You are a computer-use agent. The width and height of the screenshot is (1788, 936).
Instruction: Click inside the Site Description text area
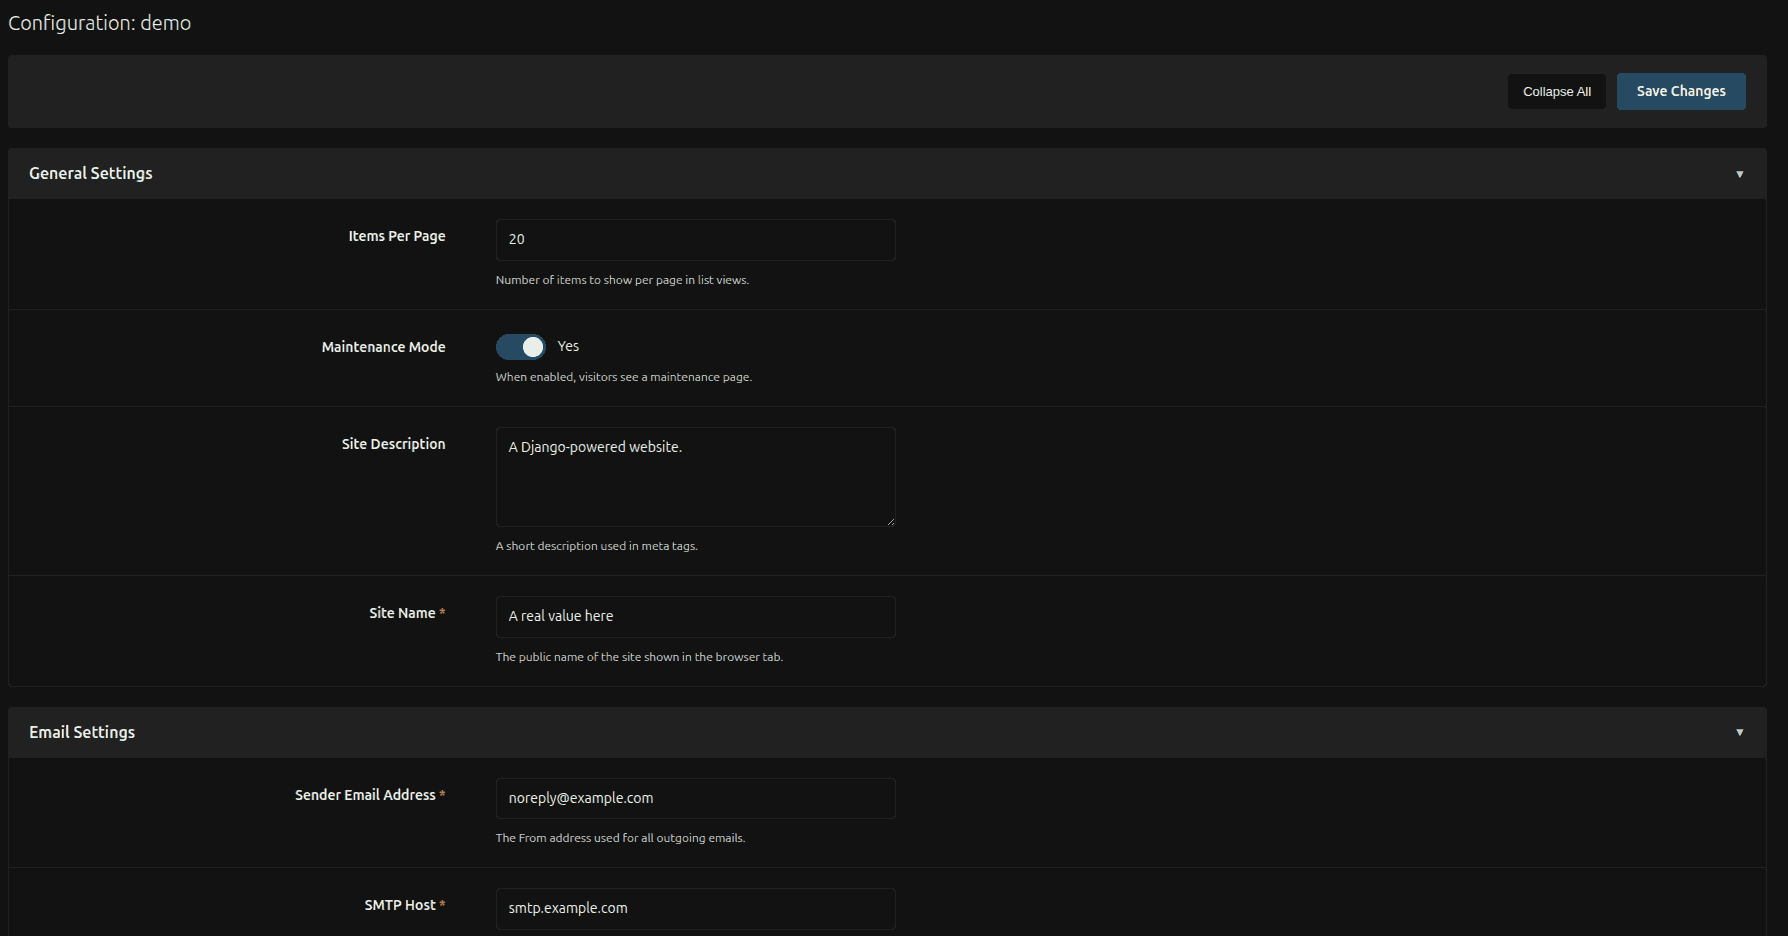tap(694, 477)
